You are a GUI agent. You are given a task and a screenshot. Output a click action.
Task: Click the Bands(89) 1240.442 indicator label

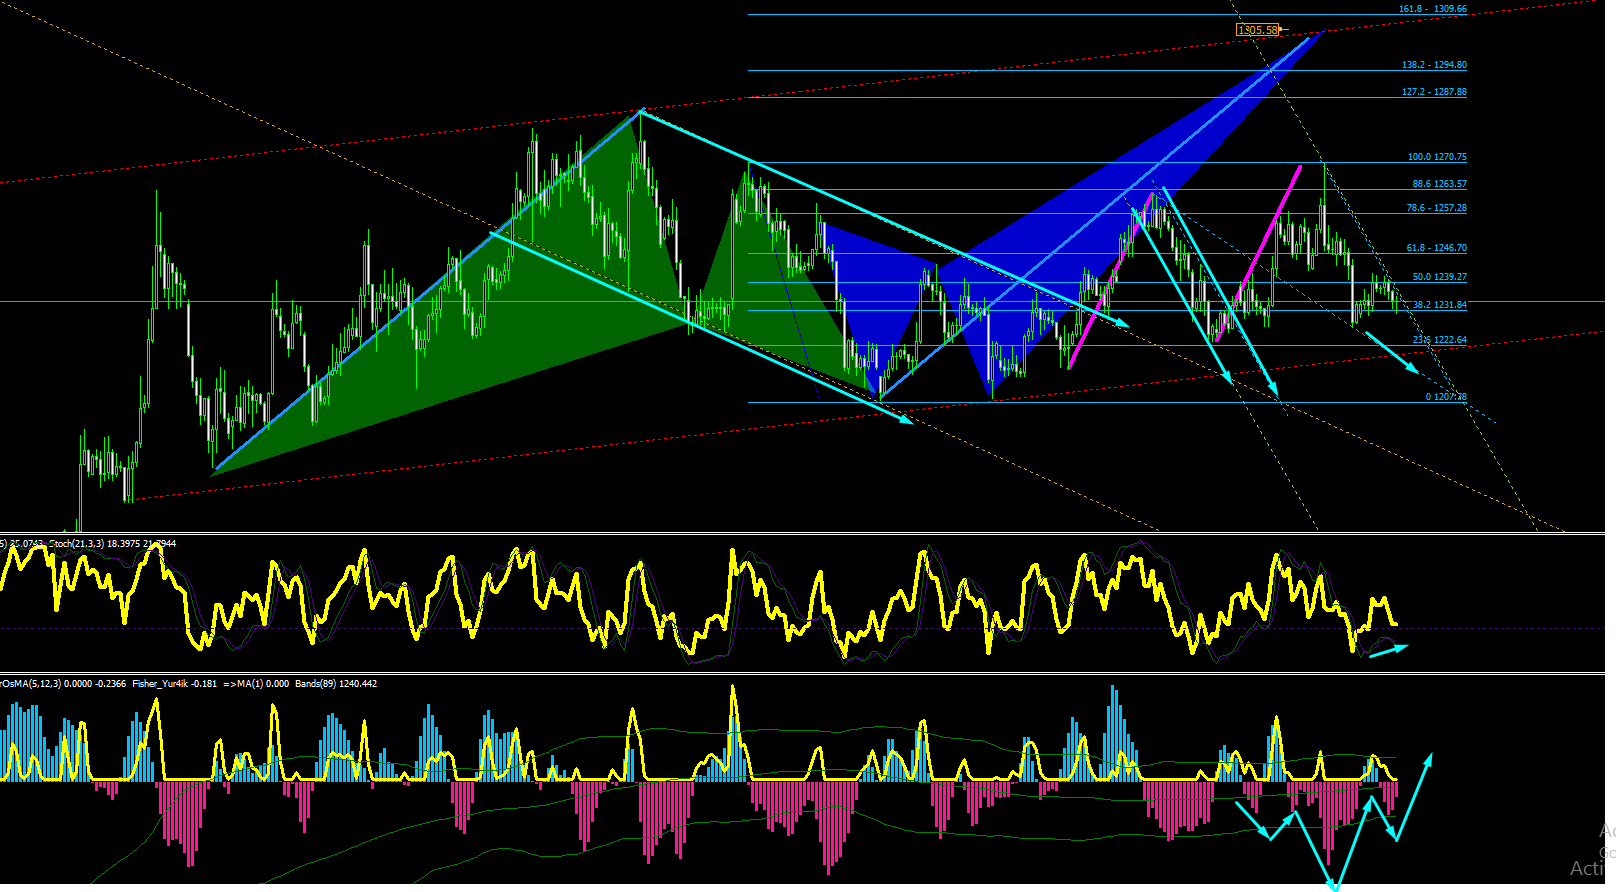(335, 684)
